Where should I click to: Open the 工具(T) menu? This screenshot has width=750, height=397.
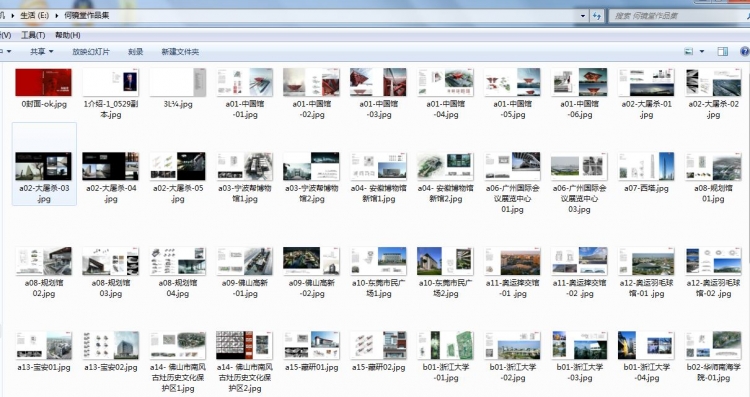point(33,35)
